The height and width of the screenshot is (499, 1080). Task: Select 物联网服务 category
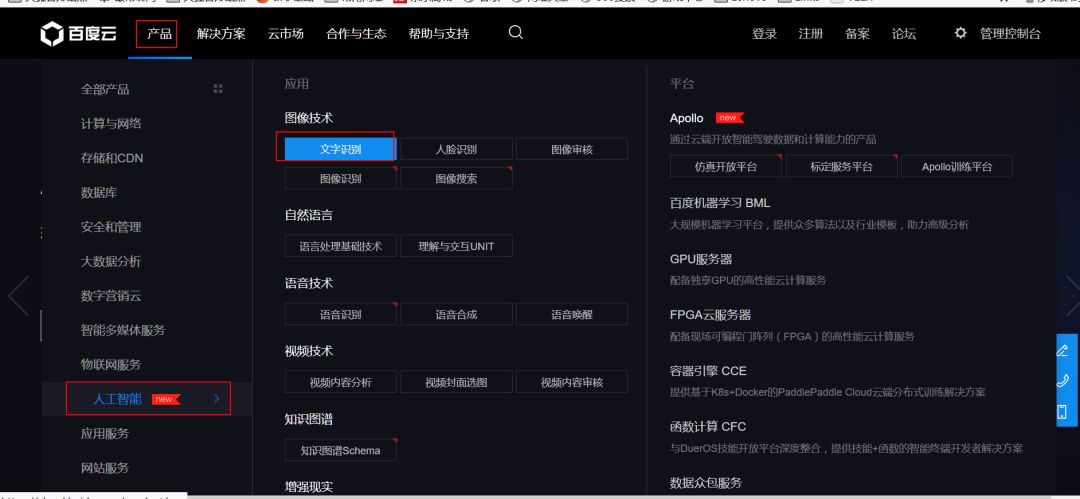[x=111, y=365]
